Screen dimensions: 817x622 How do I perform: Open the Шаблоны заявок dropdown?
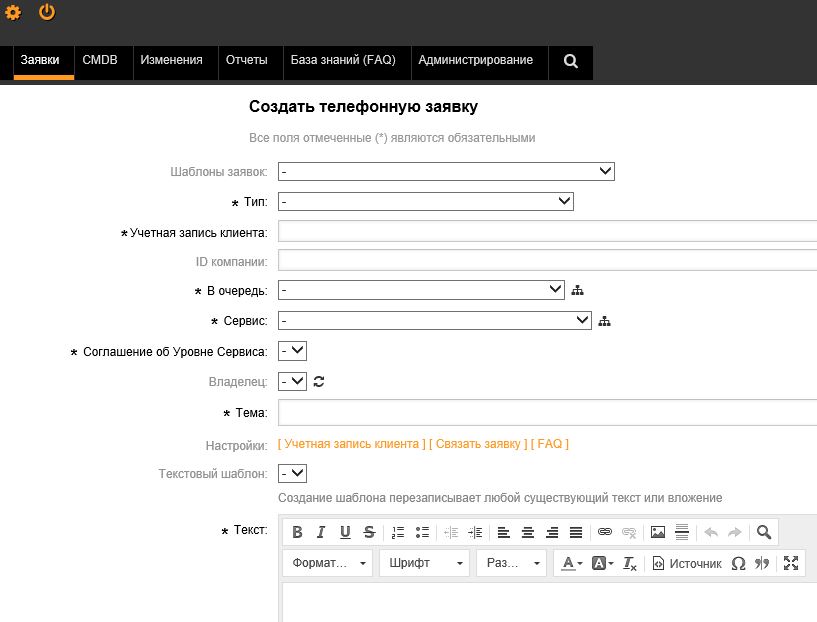tap(446, 171)
